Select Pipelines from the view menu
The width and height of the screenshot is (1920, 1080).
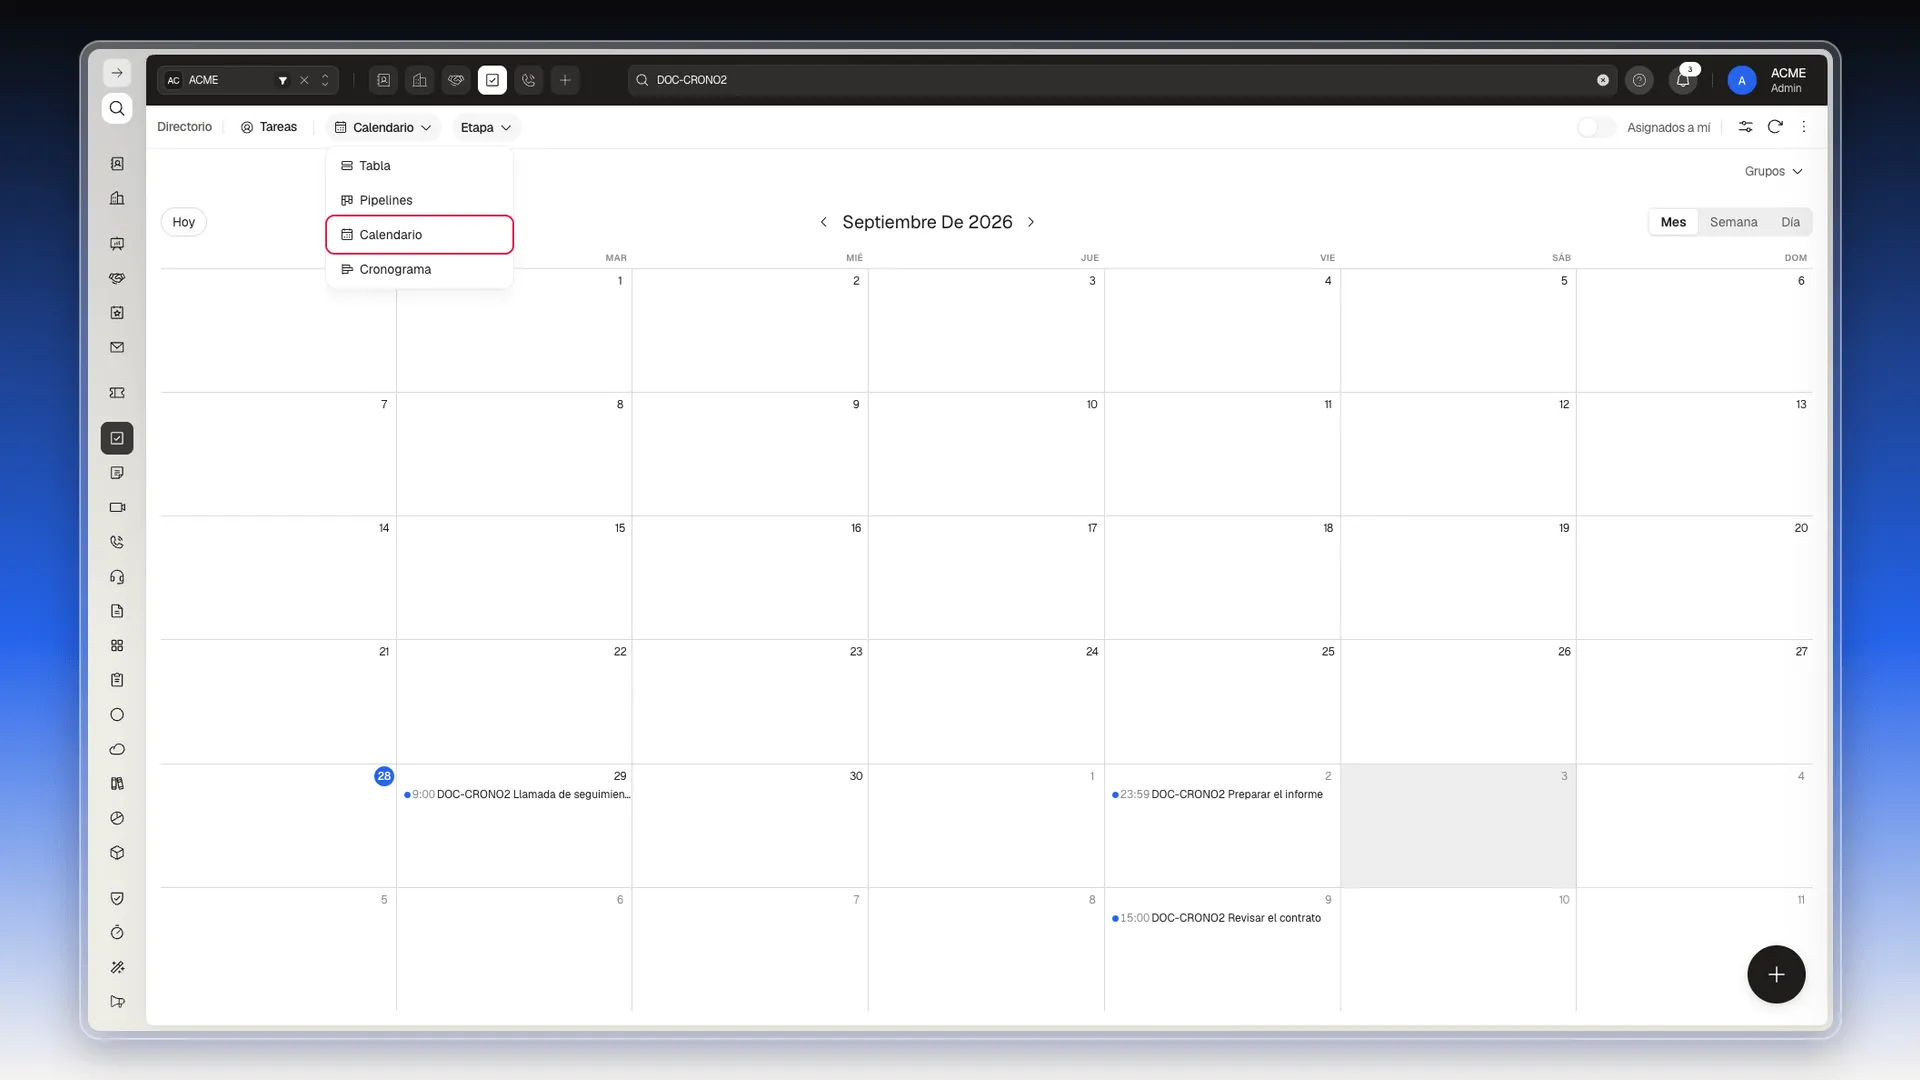tap(420, 200)
